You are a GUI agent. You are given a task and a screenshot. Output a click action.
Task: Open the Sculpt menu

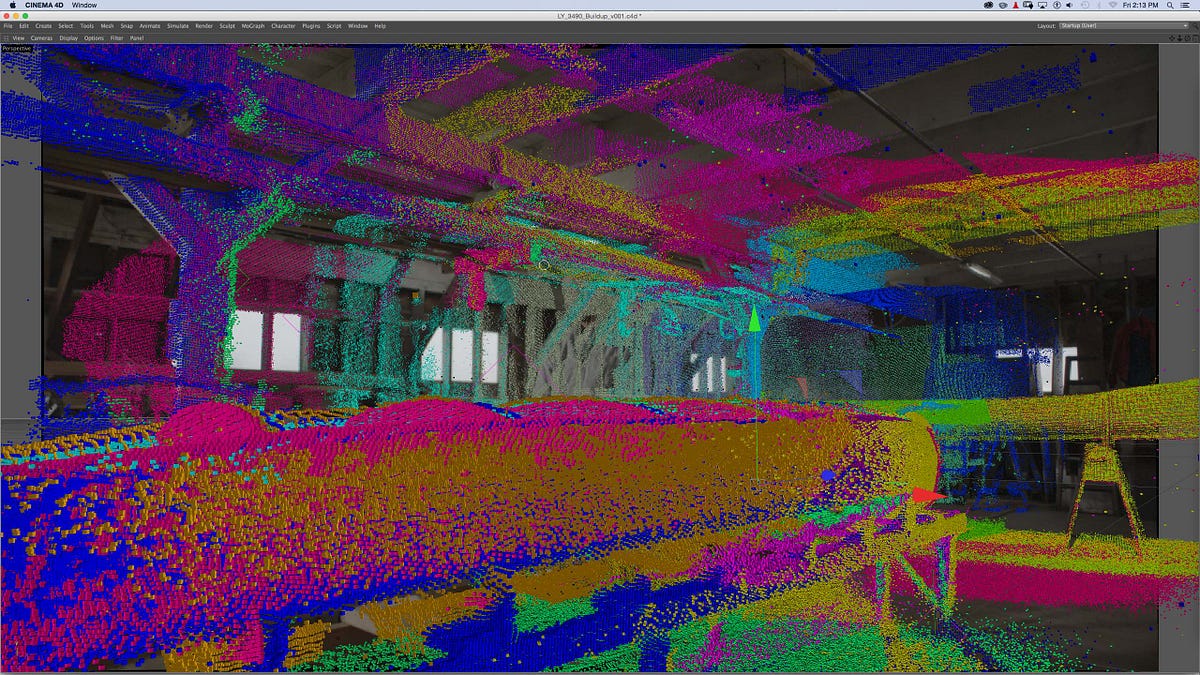pyautogui.click(x=226, y=26)
